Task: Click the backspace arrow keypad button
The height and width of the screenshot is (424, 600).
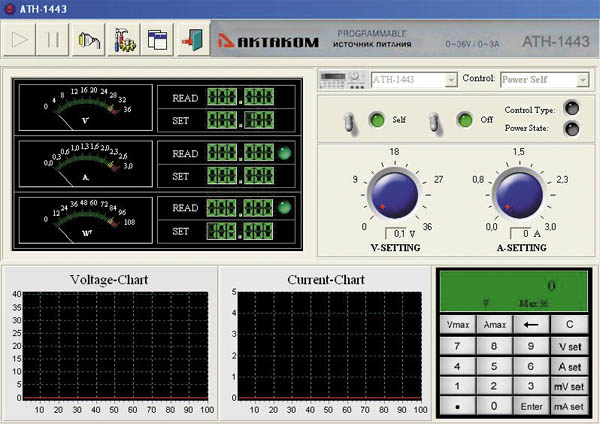Action: pos(531,325)
